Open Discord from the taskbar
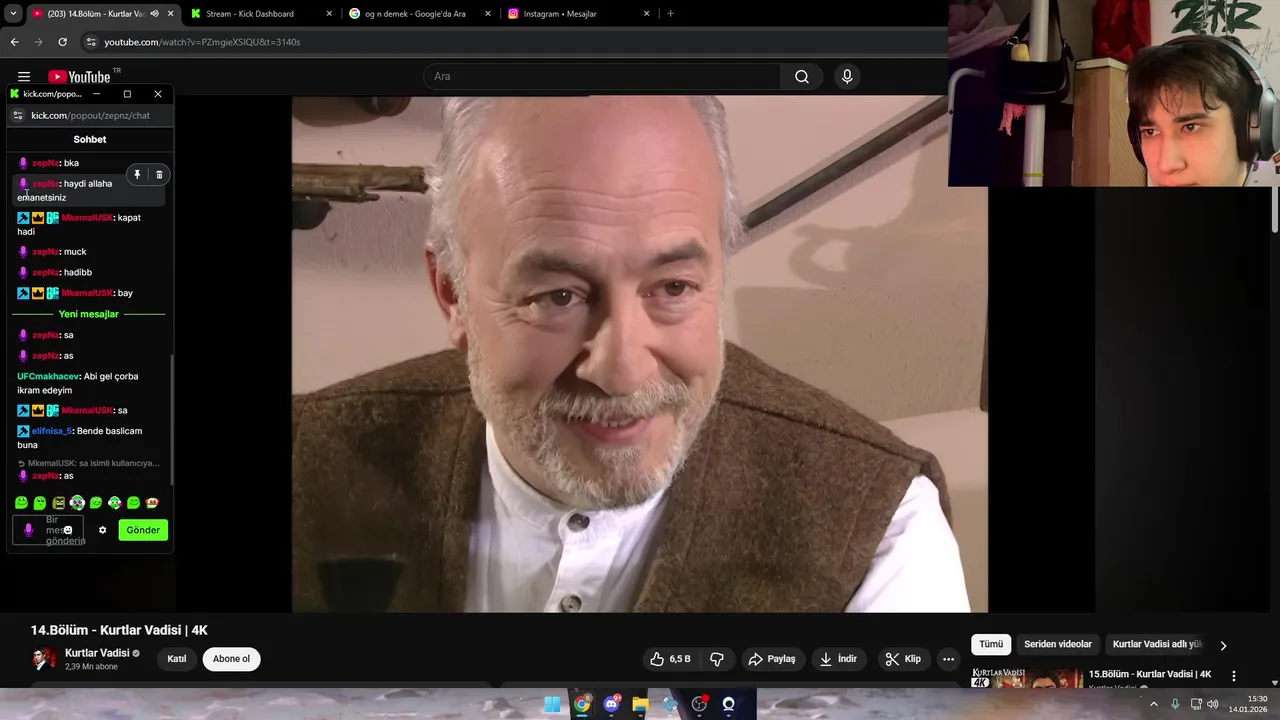1280x720 pixels. coord(611,704)
